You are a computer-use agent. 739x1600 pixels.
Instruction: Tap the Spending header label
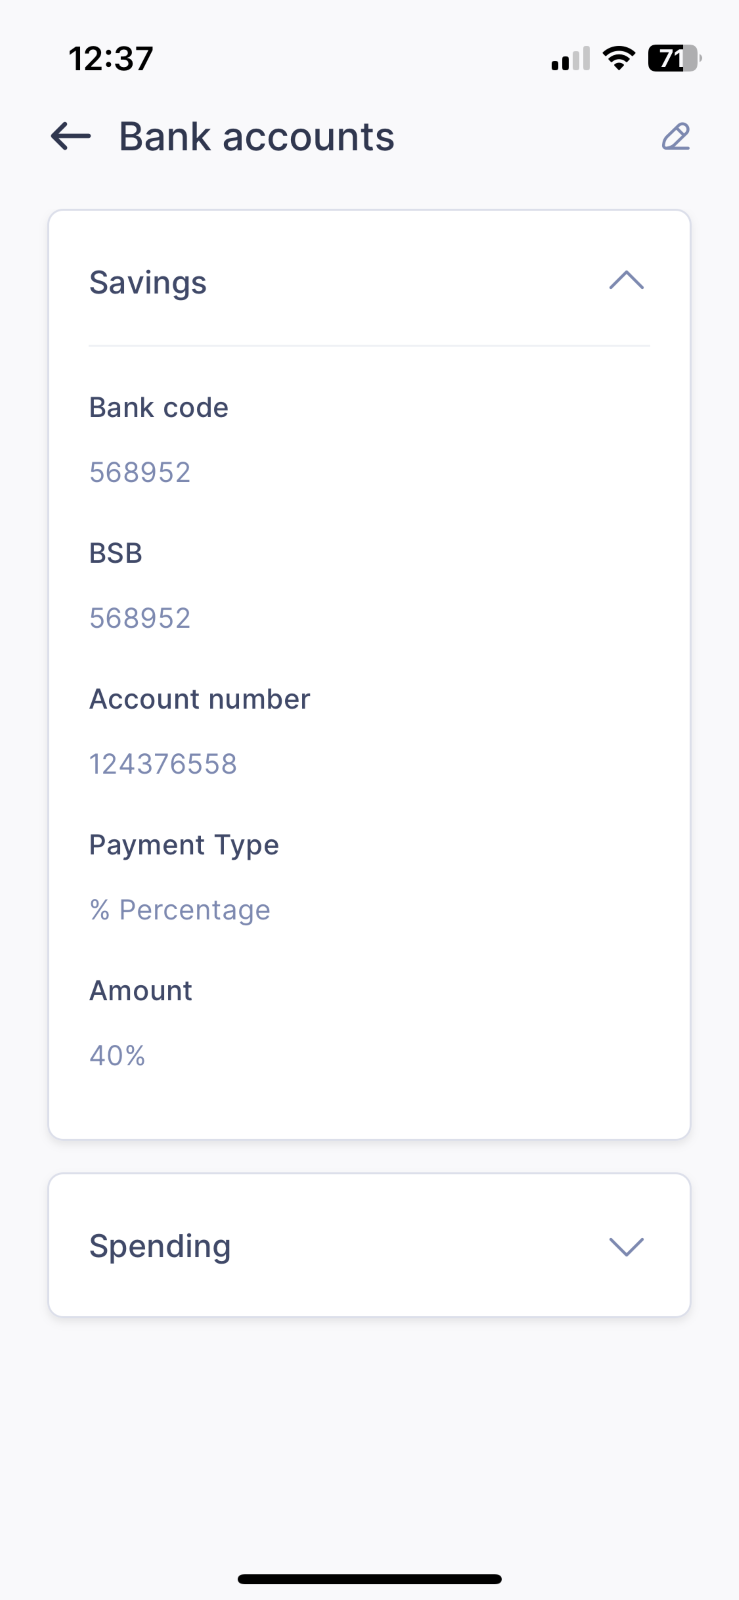(160, 1247)
